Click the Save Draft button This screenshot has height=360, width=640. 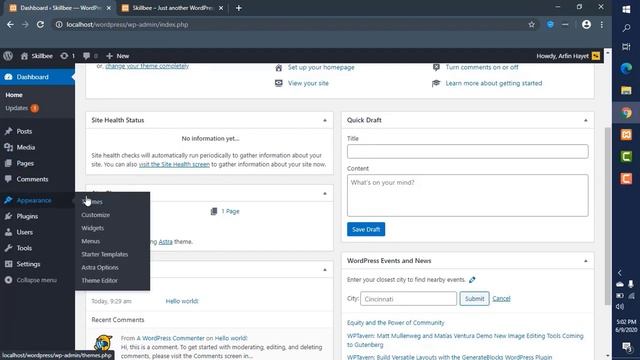(366, 229)
